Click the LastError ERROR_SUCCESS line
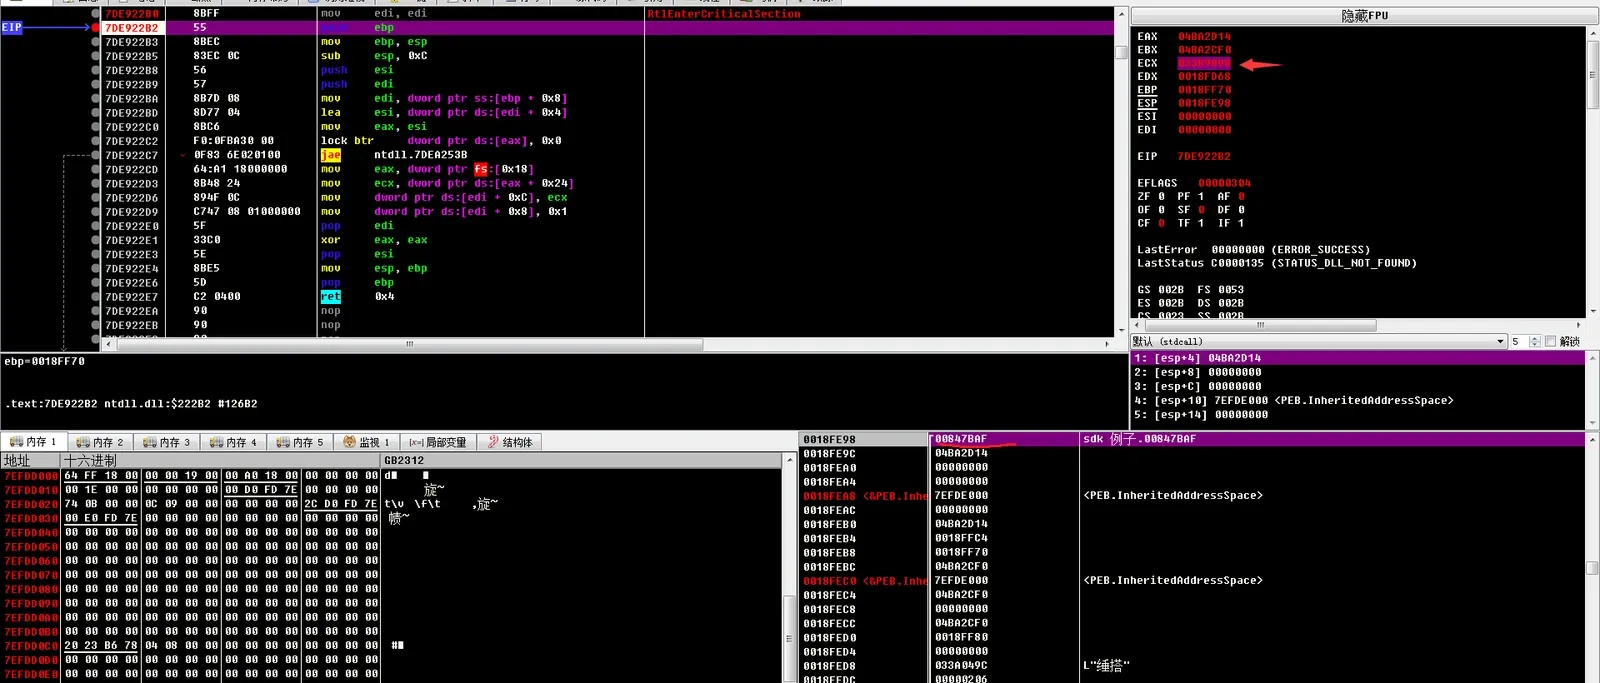Viewport: 1600px width, 683px height. [x=1253, y=250]
